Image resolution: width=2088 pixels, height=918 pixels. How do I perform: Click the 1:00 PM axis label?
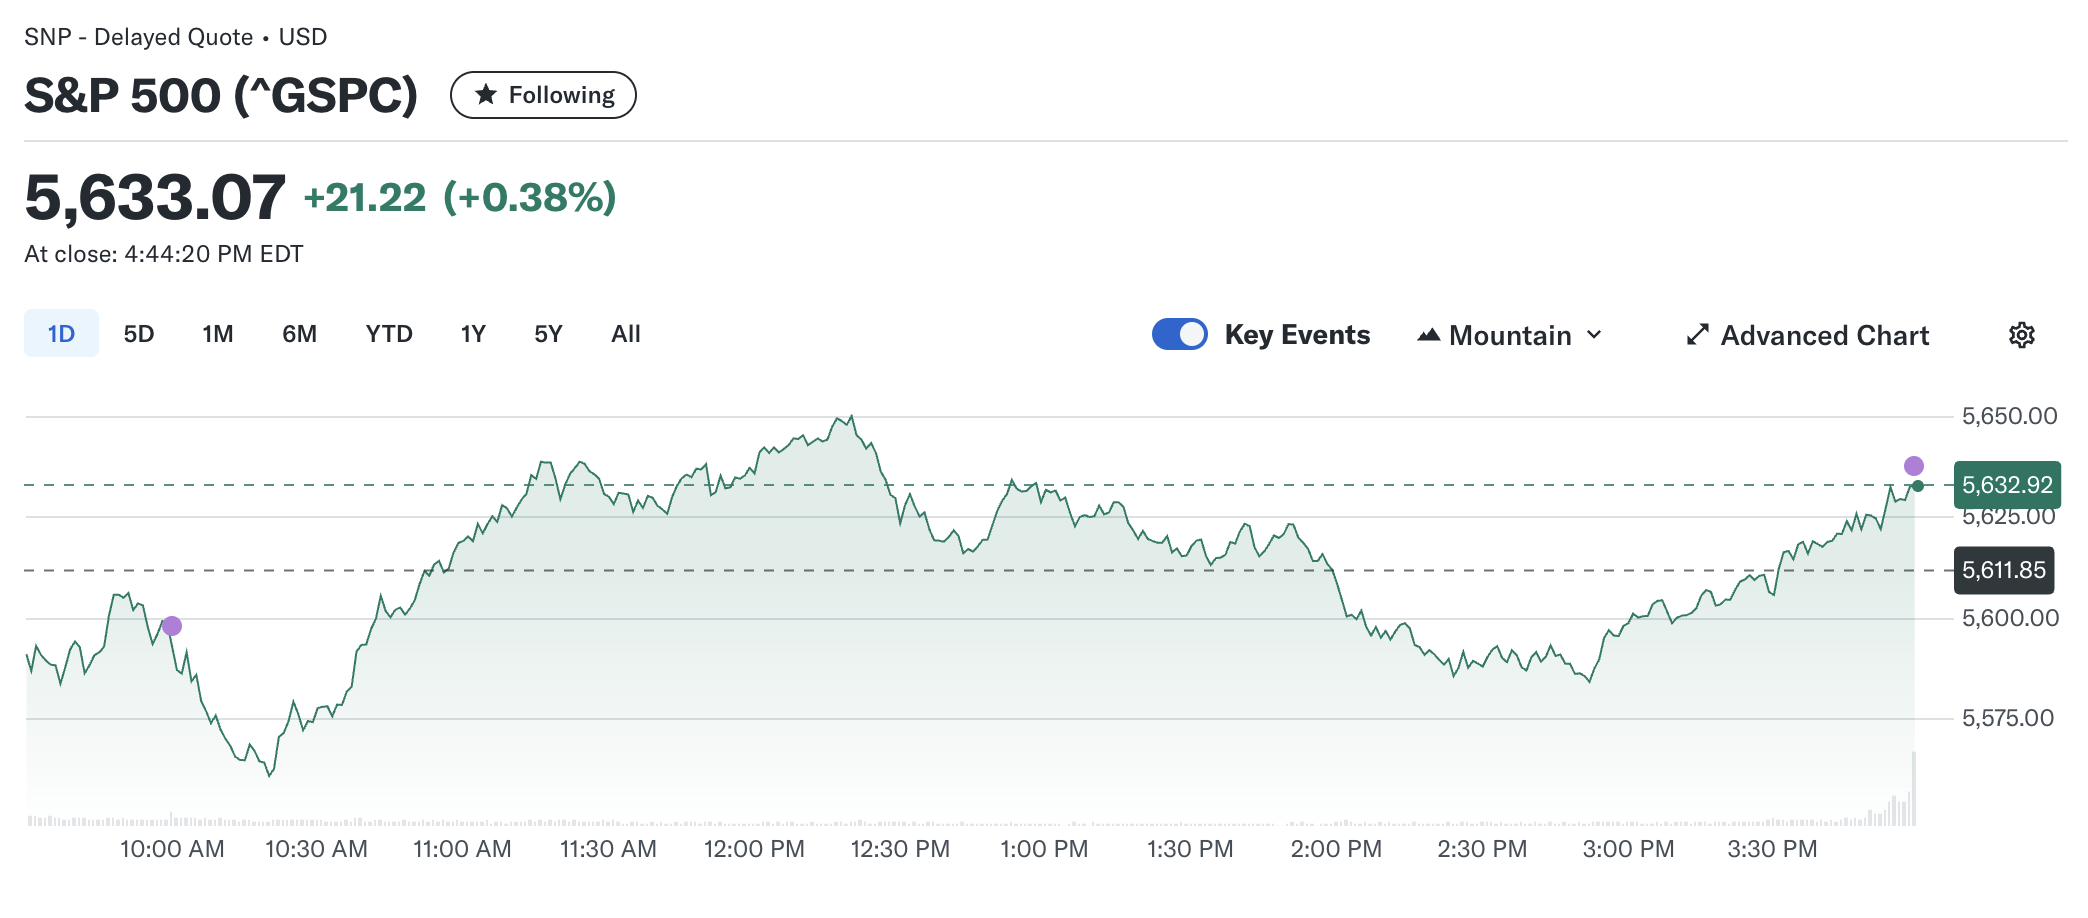(x=1044, y=849)
